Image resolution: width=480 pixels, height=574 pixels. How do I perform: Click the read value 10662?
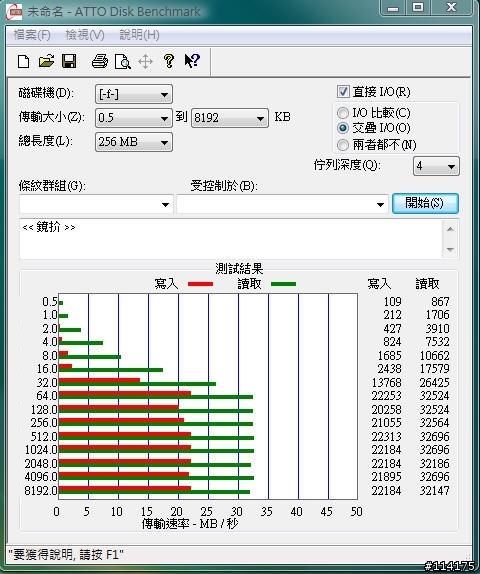(x=434, y=355)
